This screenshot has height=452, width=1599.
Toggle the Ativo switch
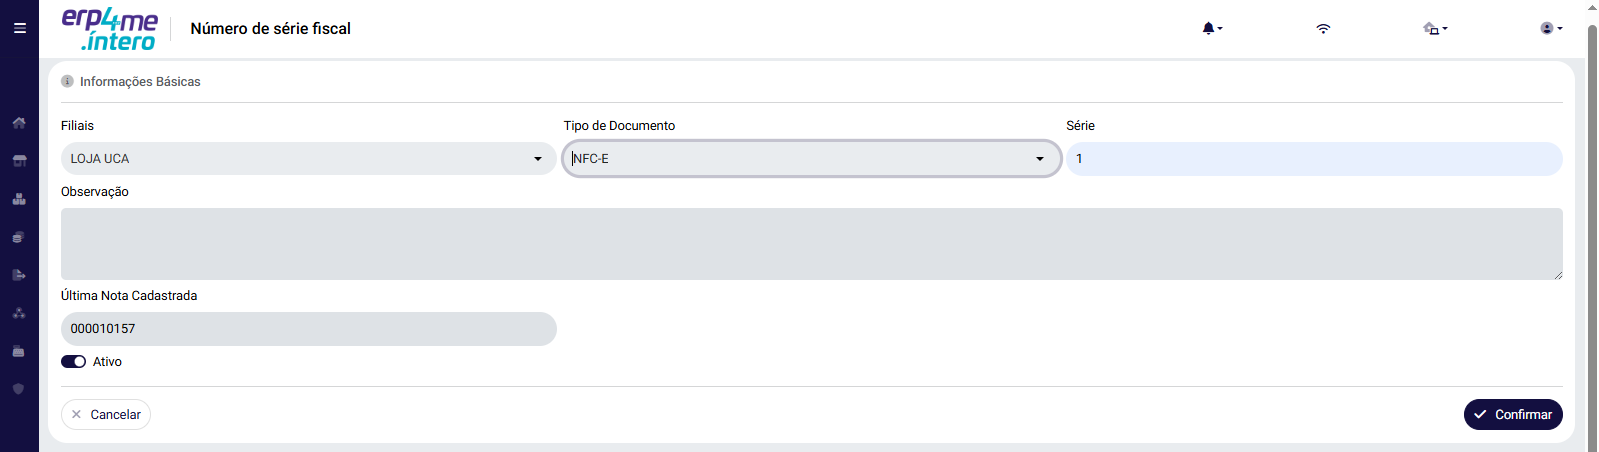point(74,362)
